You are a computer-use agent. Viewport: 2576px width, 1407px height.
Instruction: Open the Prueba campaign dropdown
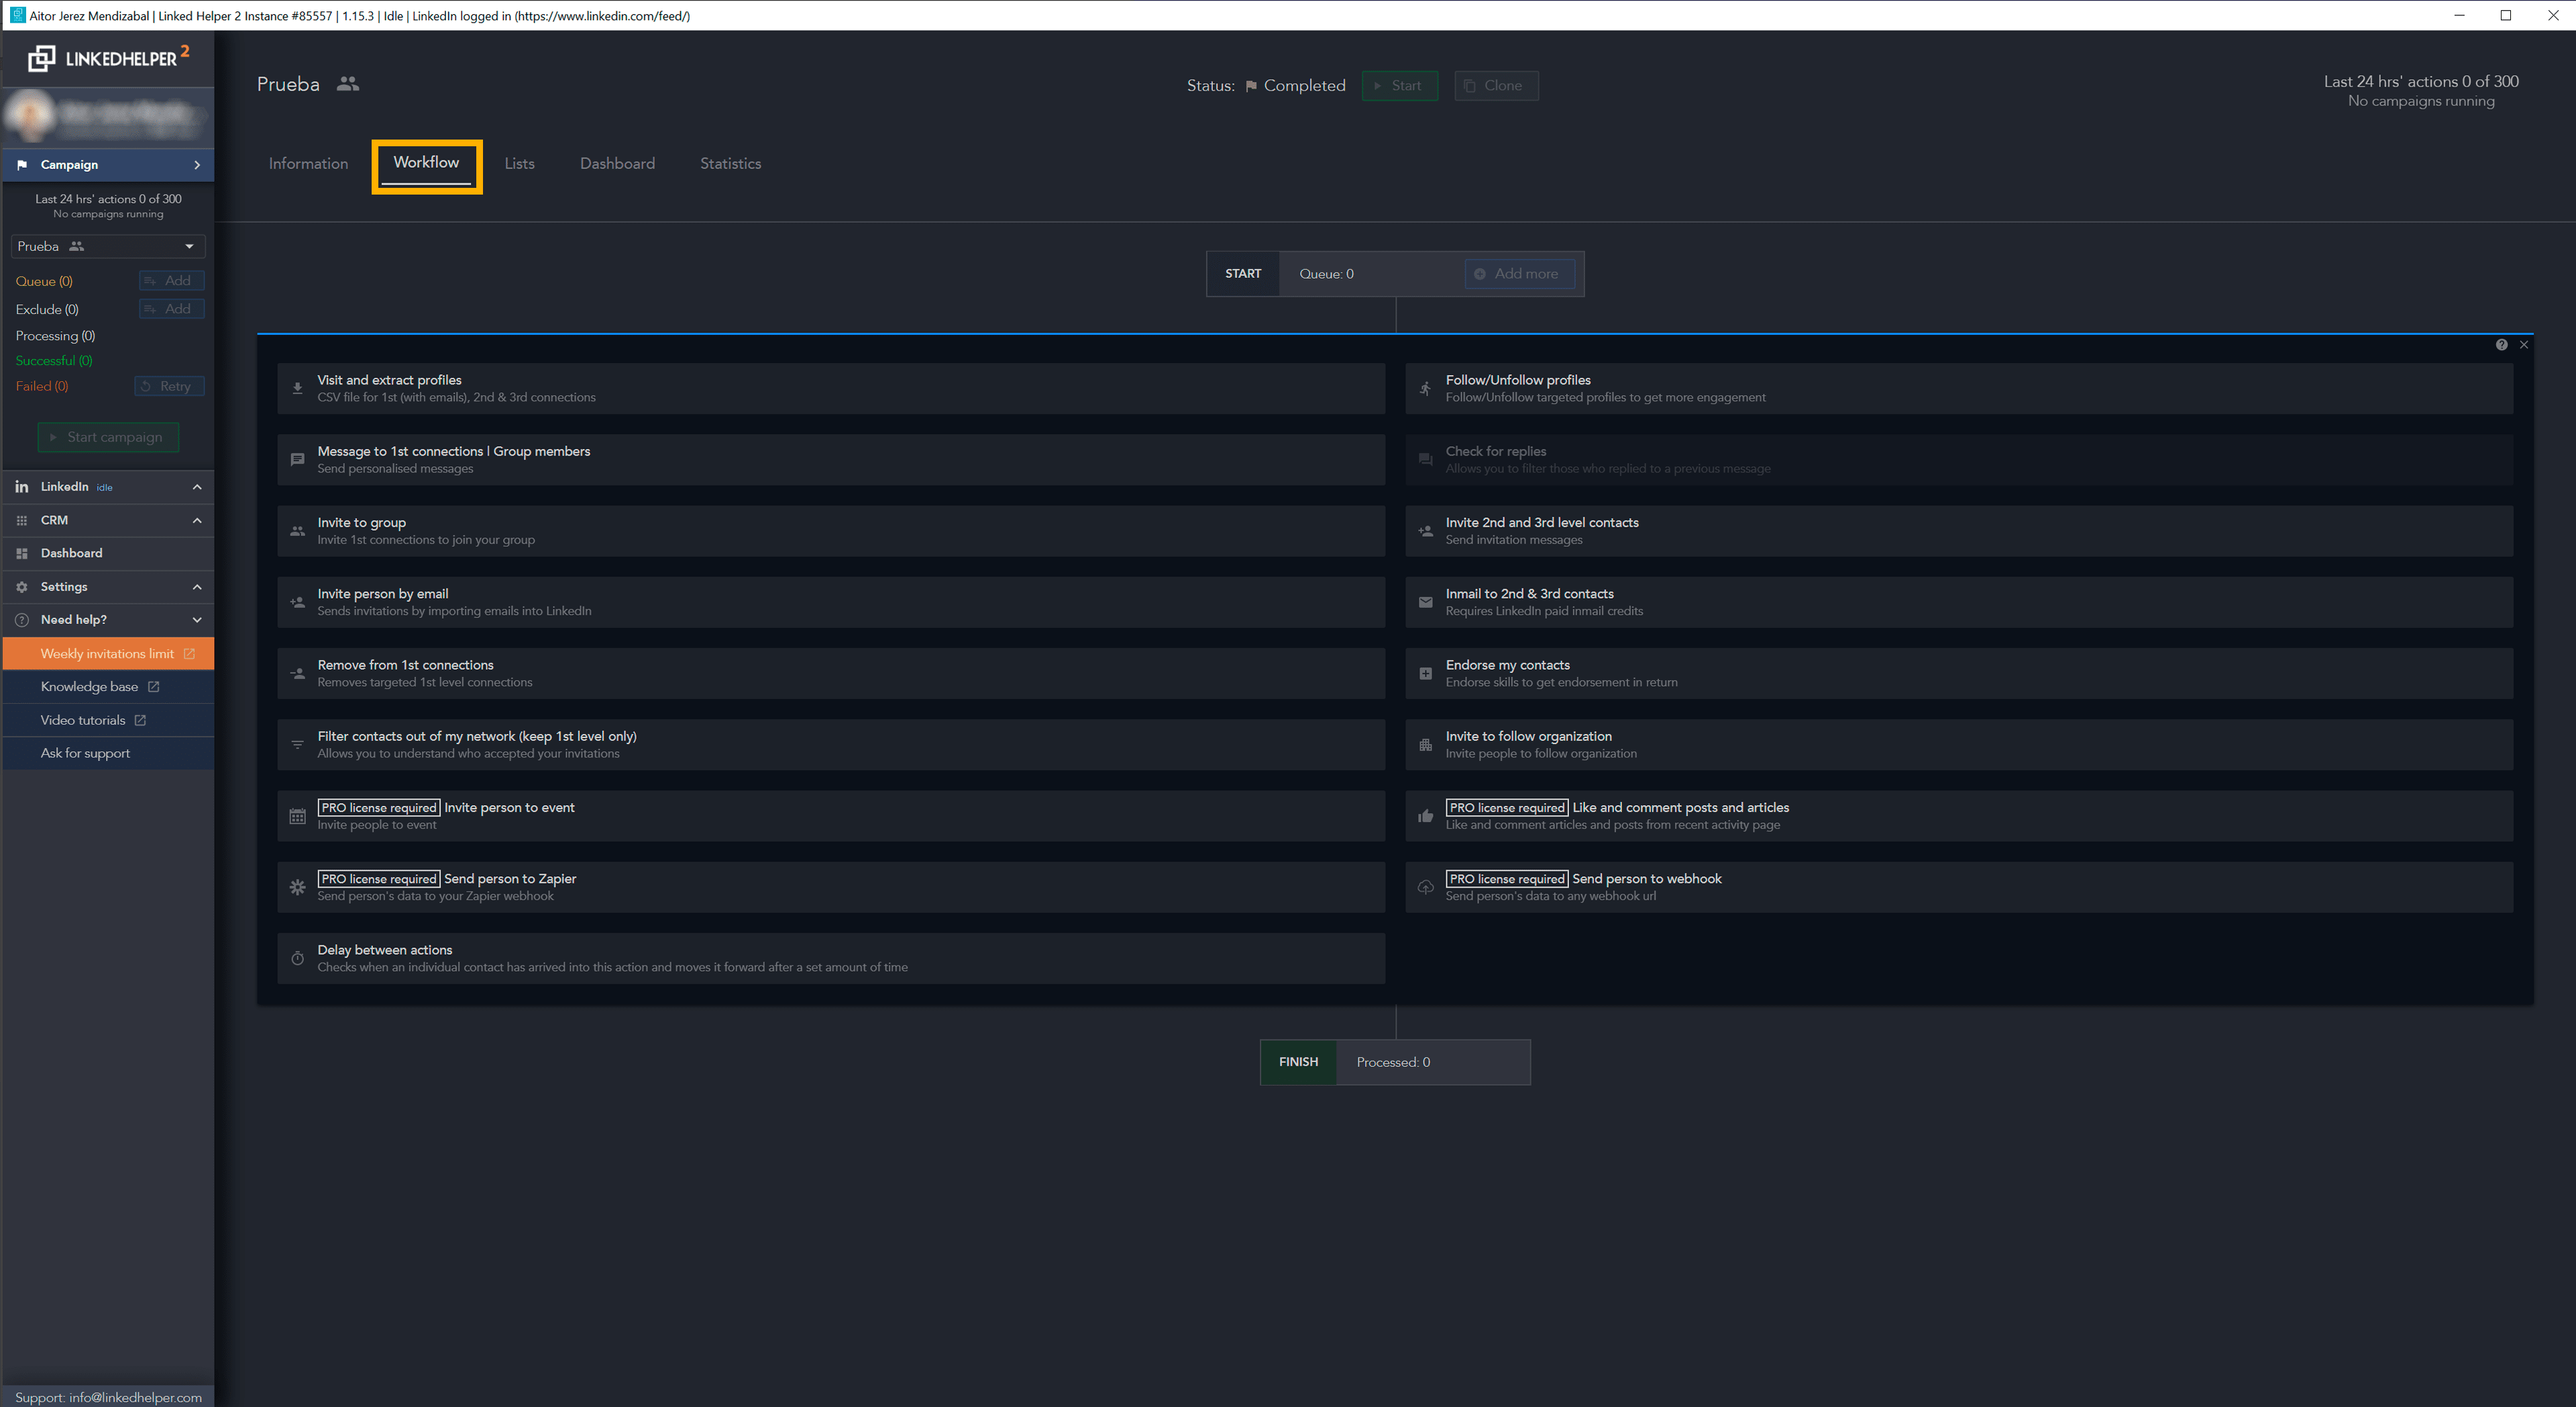(108, 246)
